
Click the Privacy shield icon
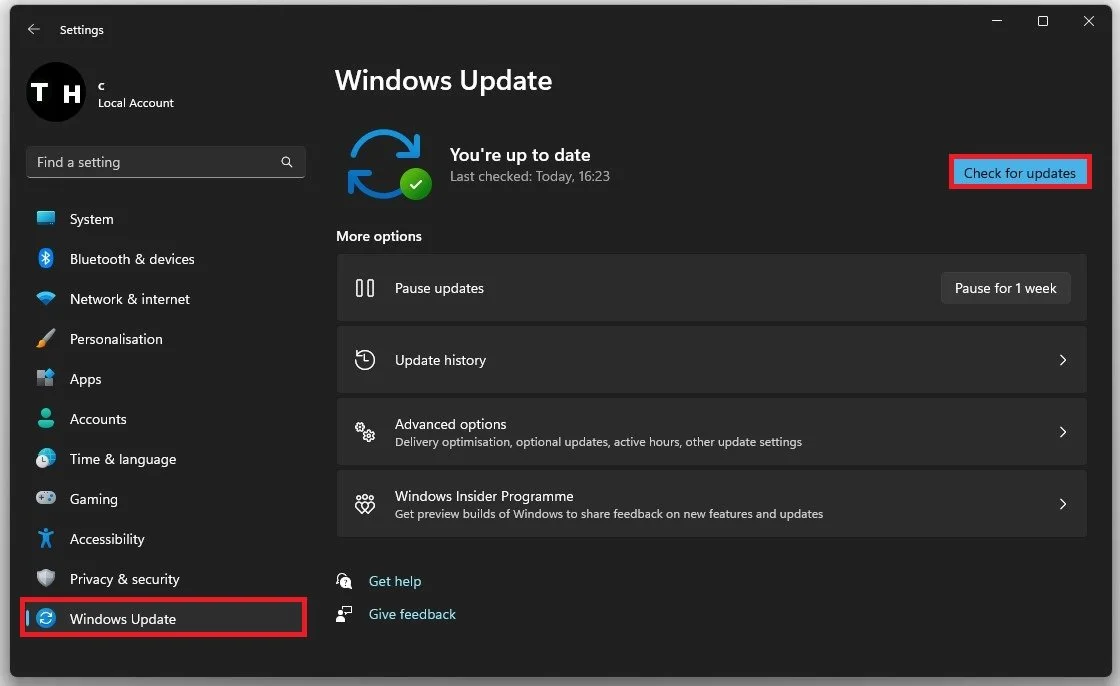click(x=46, y=578)
